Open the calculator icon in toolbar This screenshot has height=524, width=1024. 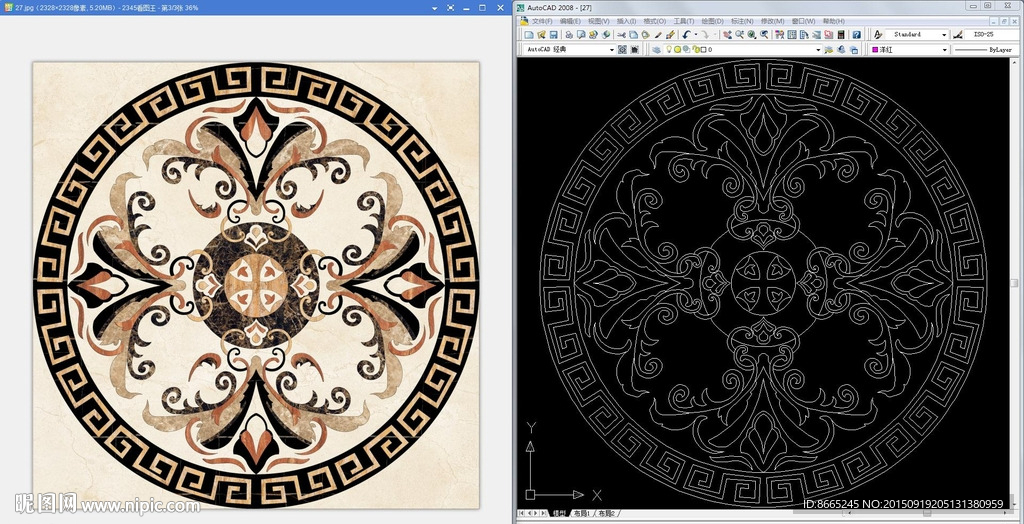pyautogui.click(x=842, y=35)
